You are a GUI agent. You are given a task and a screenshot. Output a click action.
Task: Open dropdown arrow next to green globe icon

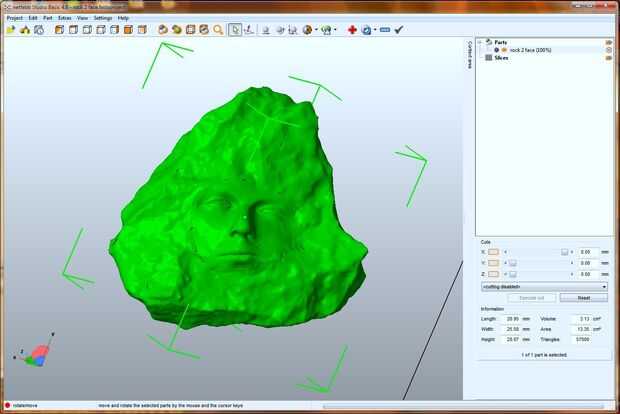pyautogui.click(x=335, y=30)
